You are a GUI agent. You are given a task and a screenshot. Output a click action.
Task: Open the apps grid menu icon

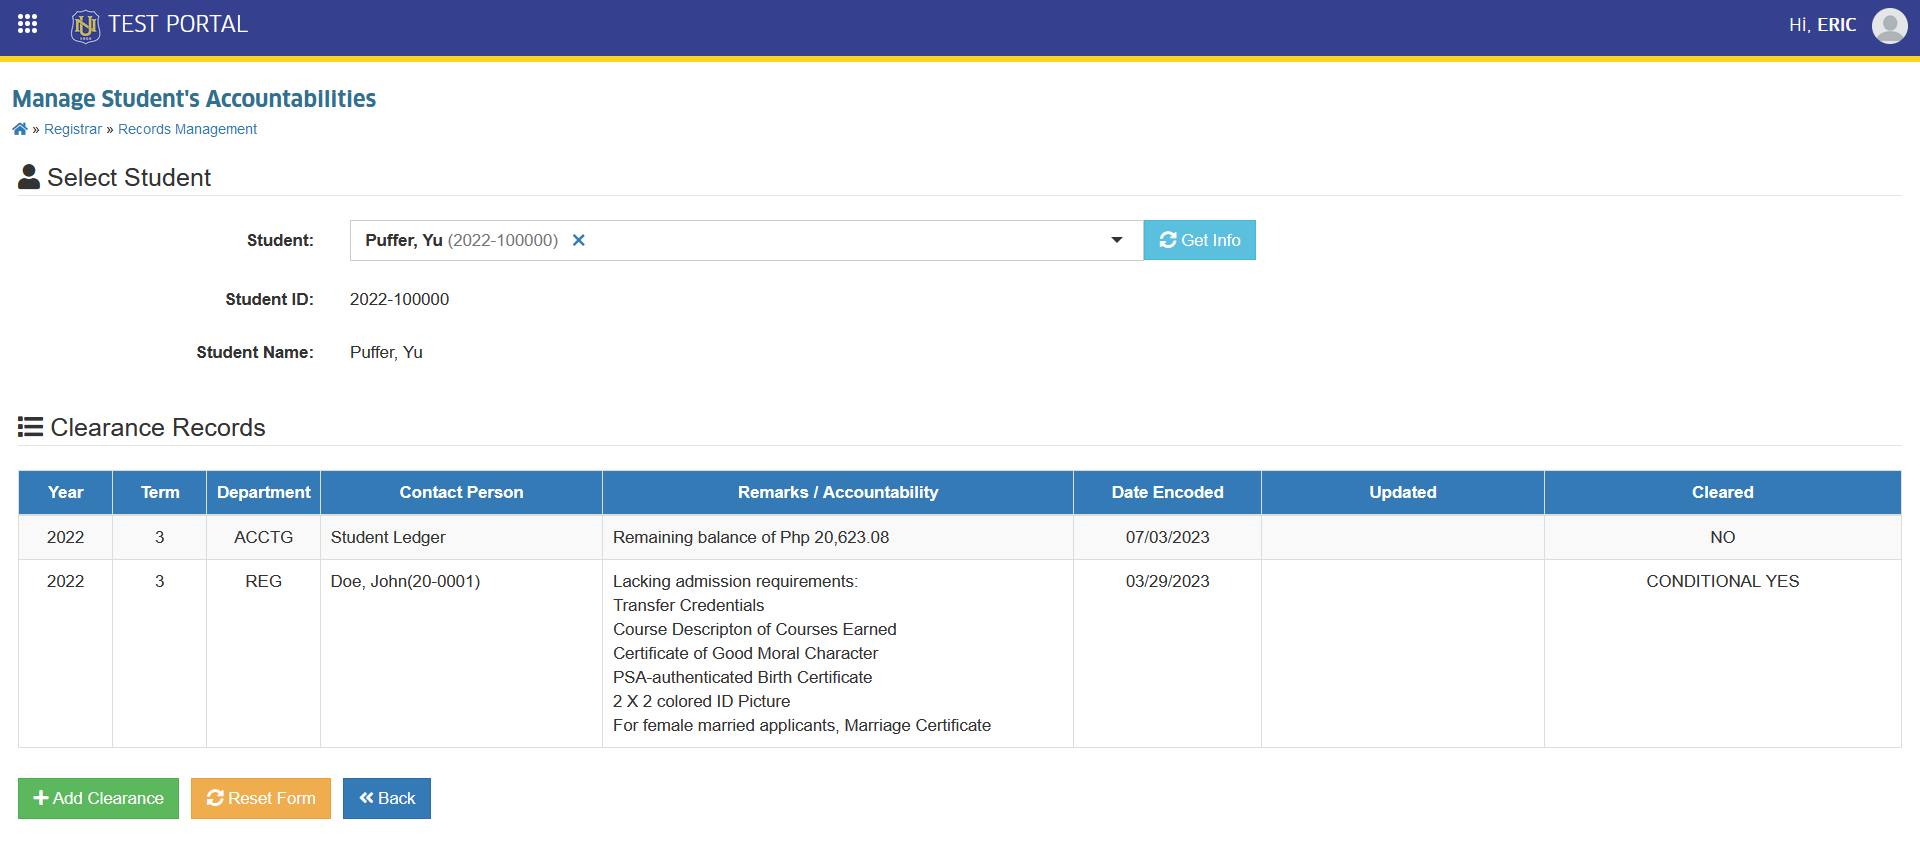click(27, 24)
